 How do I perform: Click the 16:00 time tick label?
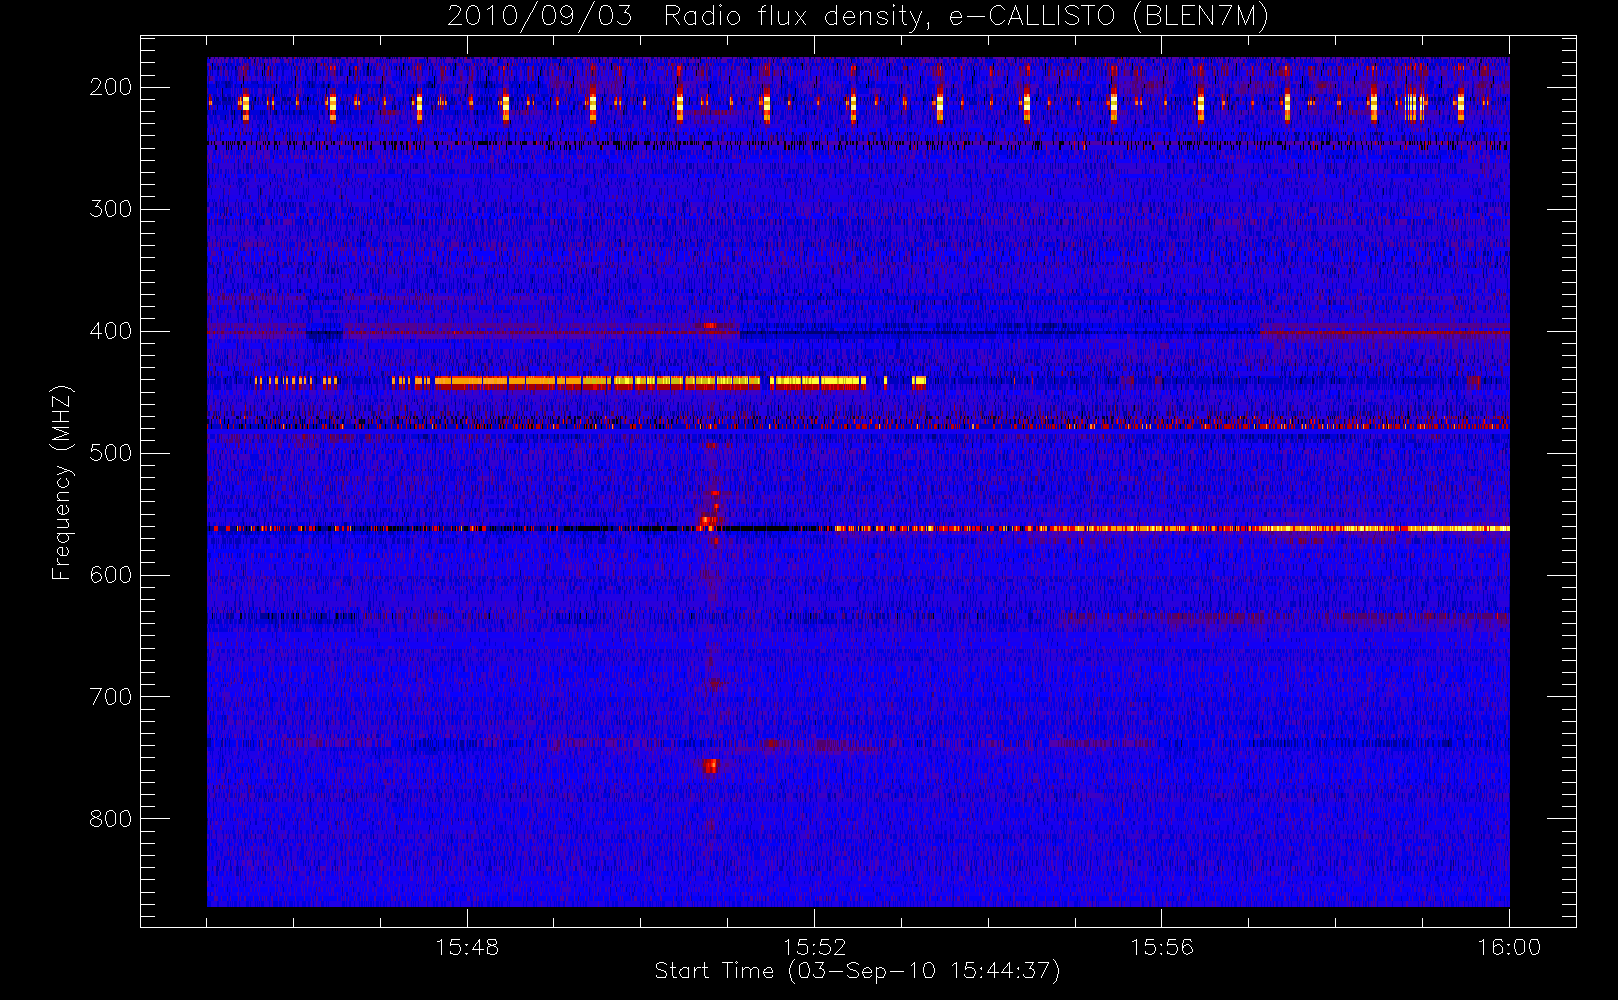1509,947
